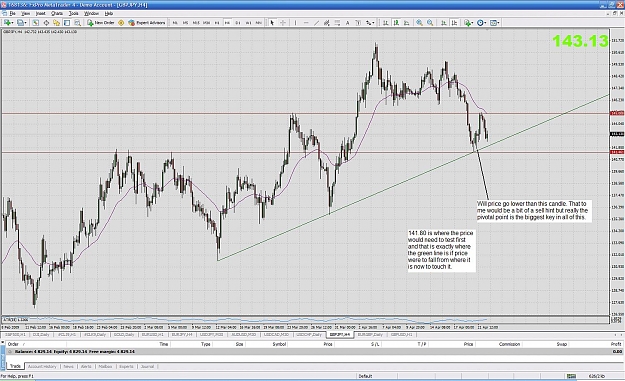Screen dimensions: 625x381
Task: Click the New Chart toolbar icon
Action: pos(8,23)
